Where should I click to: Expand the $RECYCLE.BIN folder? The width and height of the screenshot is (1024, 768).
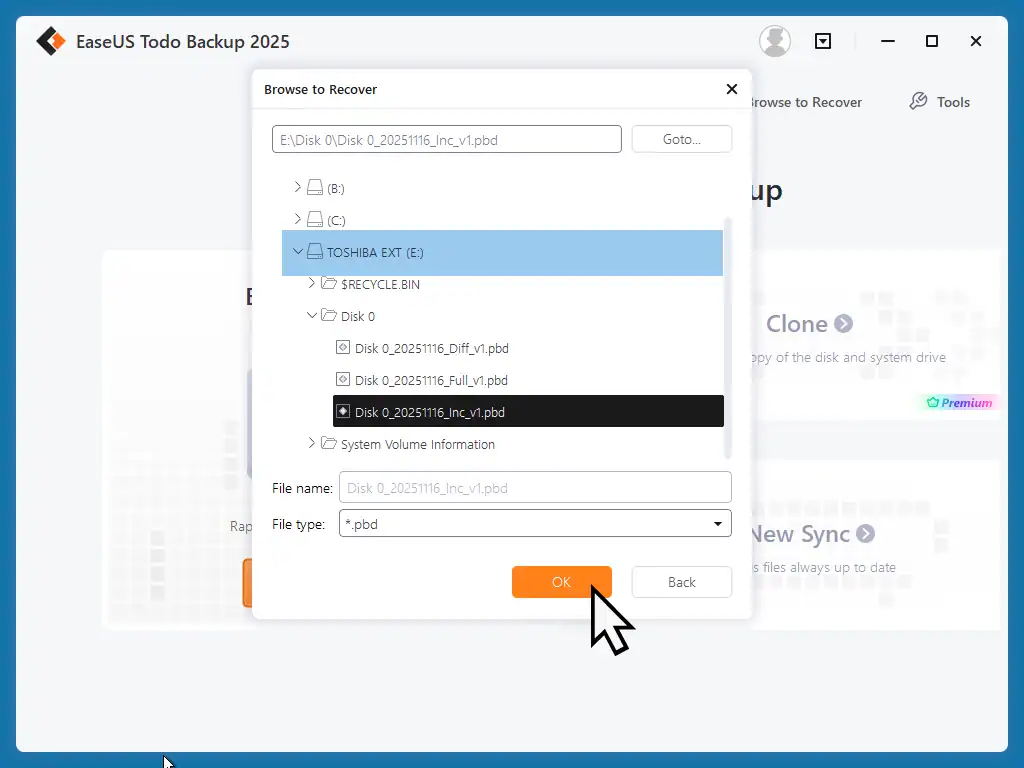(x=311, y=284)
